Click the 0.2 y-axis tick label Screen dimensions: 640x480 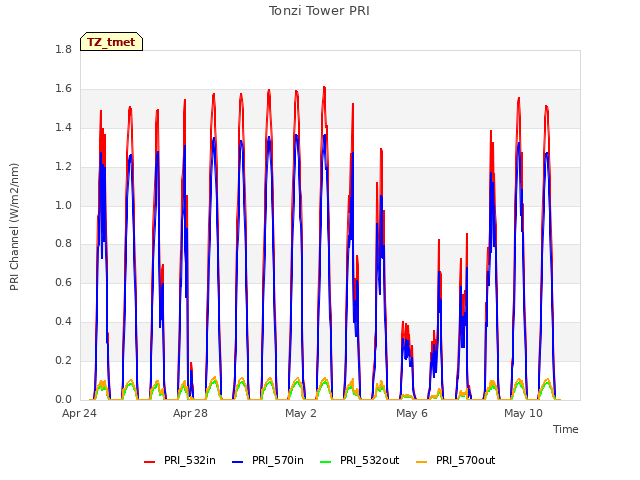(x=63, y=360)
